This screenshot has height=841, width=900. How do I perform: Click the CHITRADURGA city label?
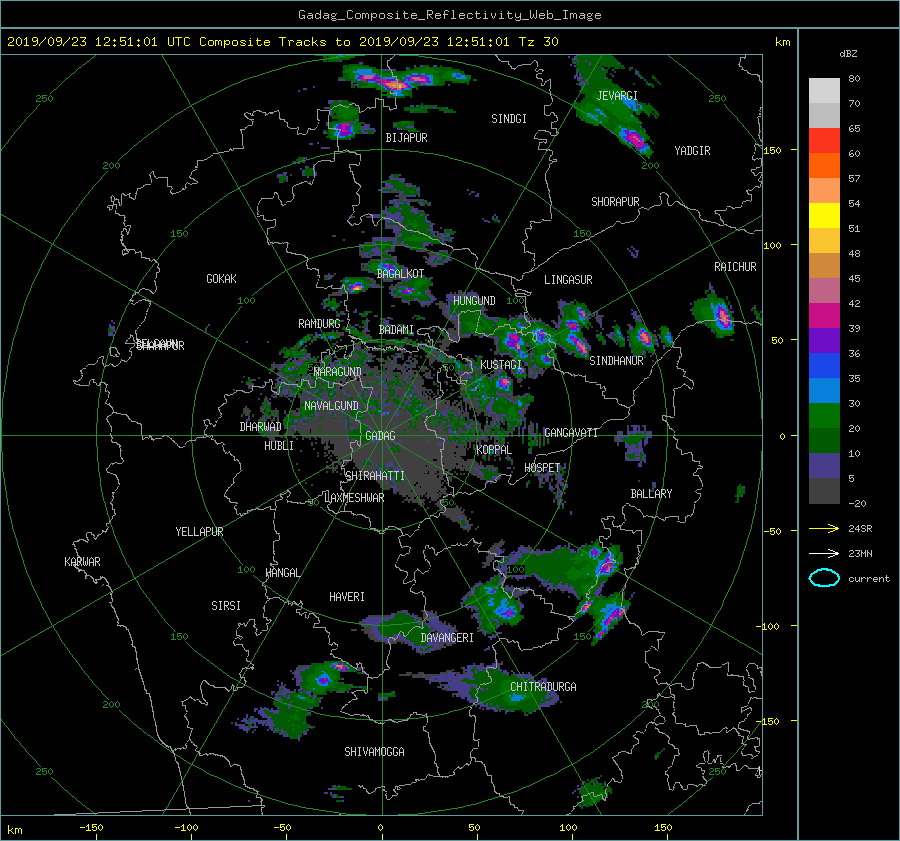[543, 687]
